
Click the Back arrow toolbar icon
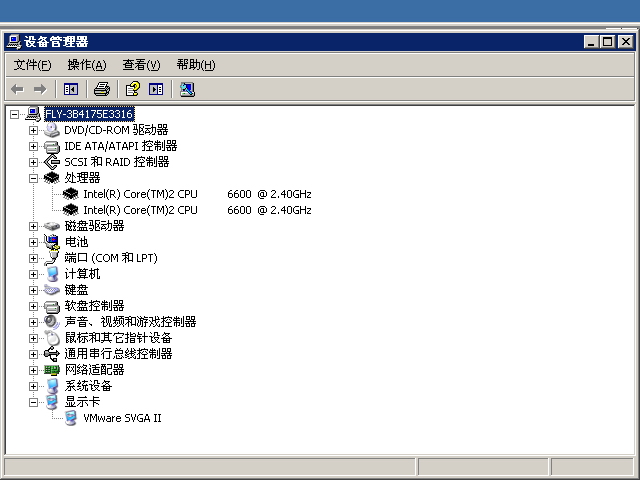tap(17, 89)
